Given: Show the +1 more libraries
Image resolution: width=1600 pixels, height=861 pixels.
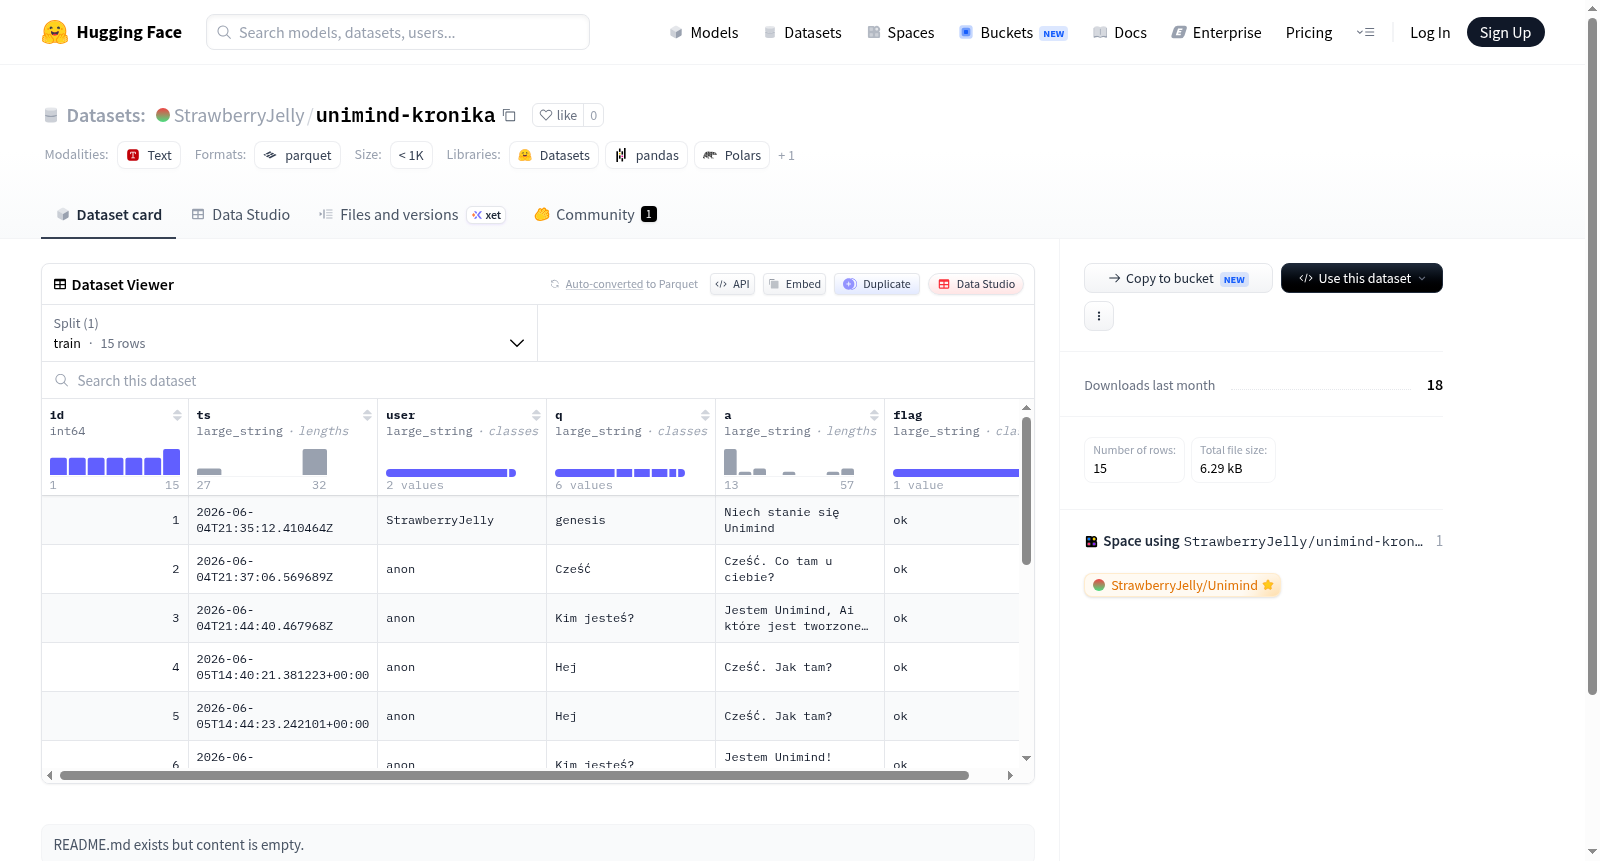Looking at the screenshot, I should (x=786, y=155).
